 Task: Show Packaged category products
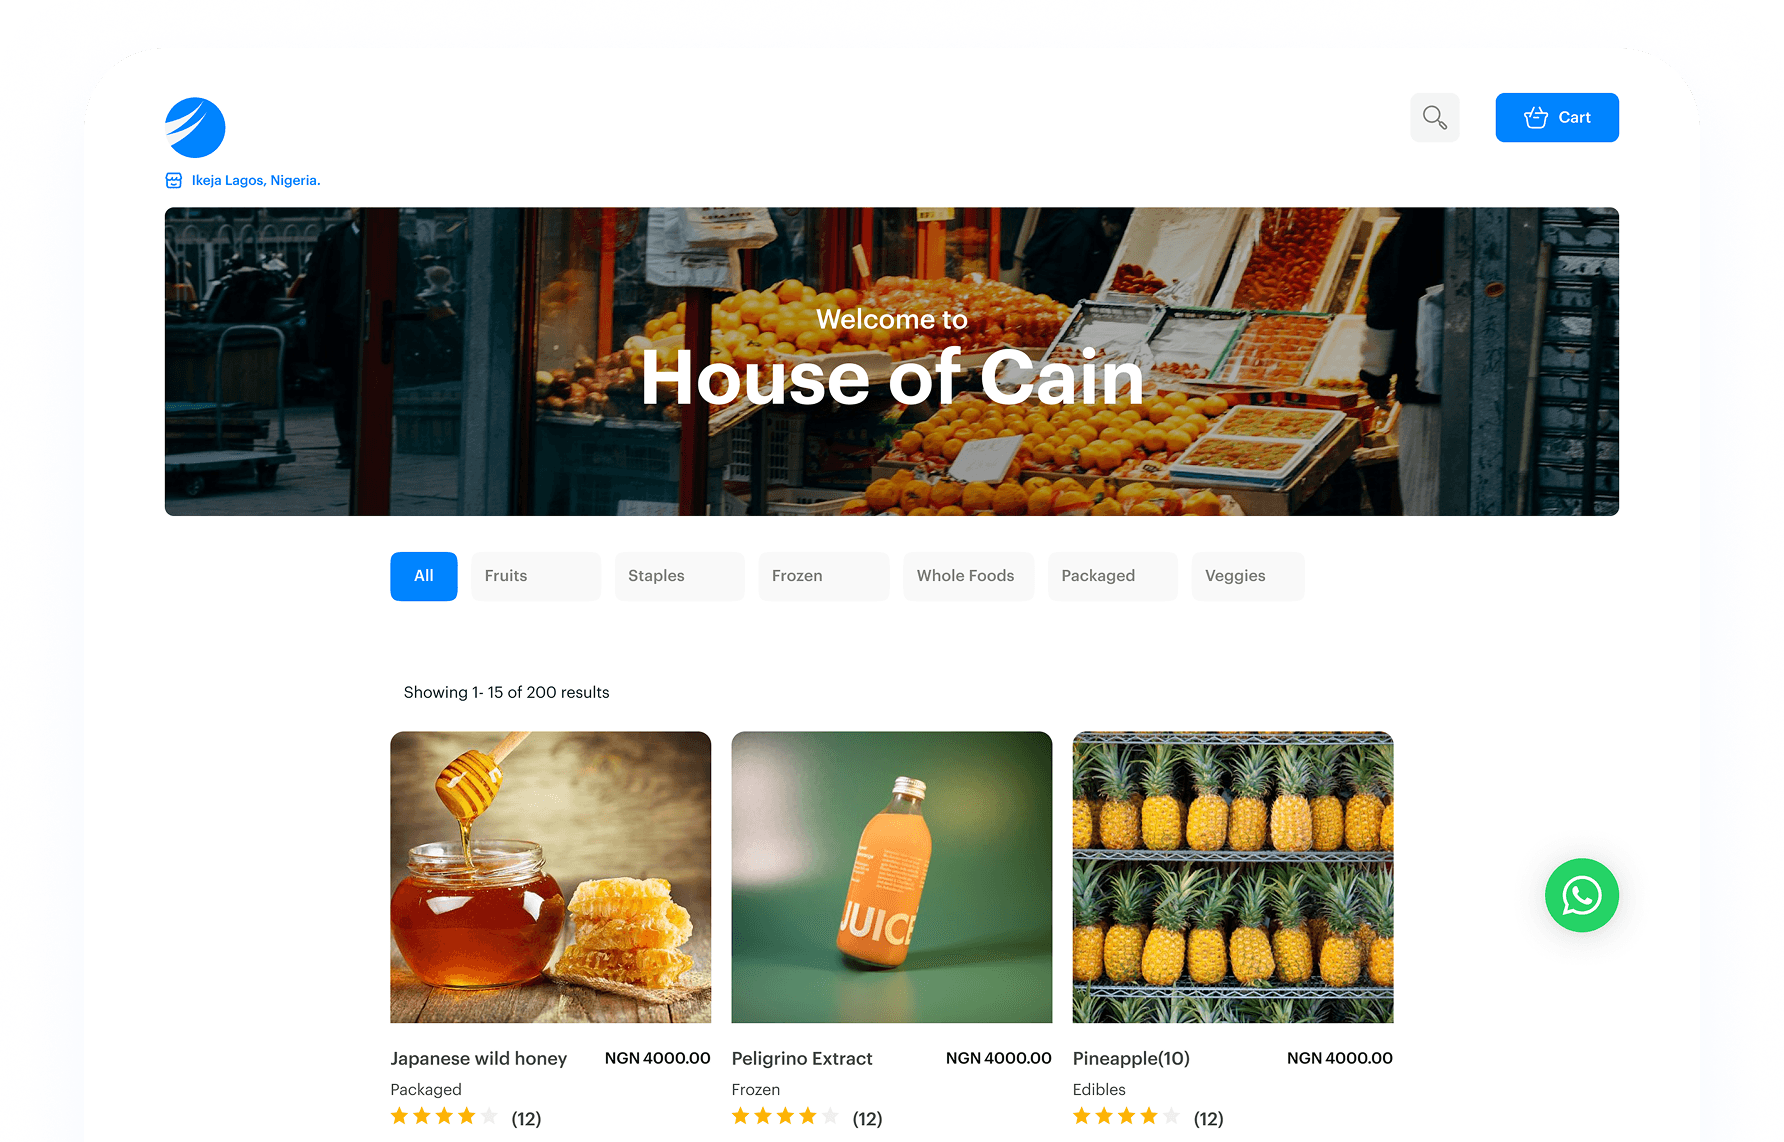[1112, 576]
